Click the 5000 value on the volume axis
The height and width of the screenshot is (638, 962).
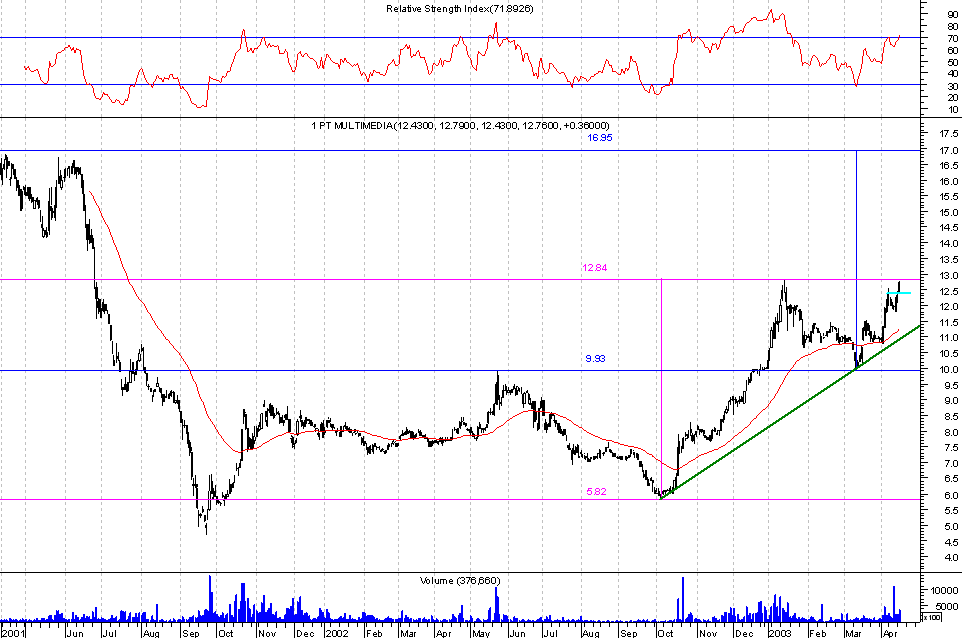tap(947, 606)
